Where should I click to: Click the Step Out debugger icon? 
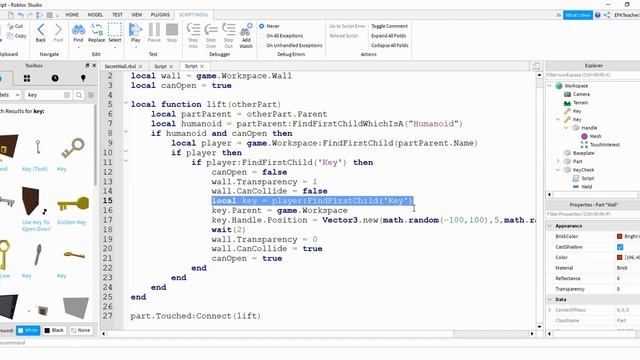pos(229,30)
